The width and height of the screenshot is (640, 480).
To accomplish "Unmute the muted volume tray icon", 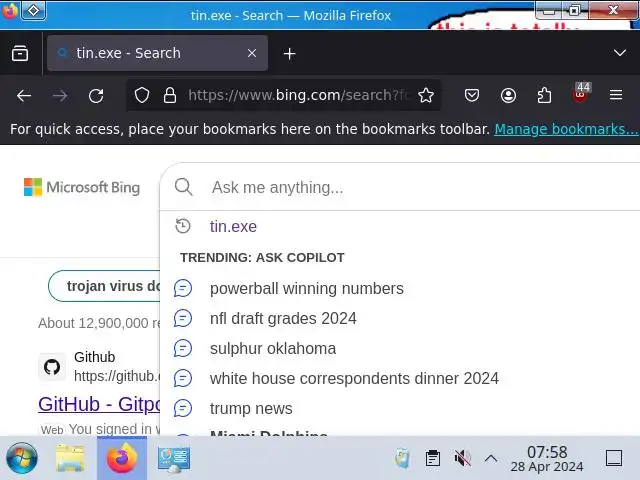I will click(x=462, y=458).
